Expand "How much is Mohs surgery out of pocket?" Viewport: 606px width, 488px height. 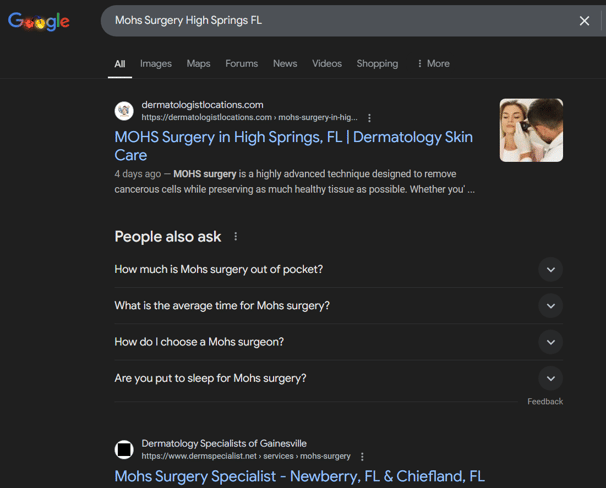pos(550,269)
